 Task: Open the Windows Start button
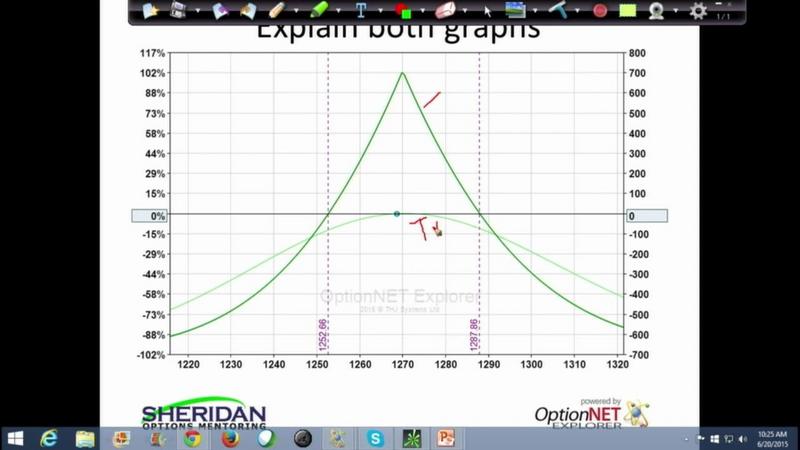point(15,438)
